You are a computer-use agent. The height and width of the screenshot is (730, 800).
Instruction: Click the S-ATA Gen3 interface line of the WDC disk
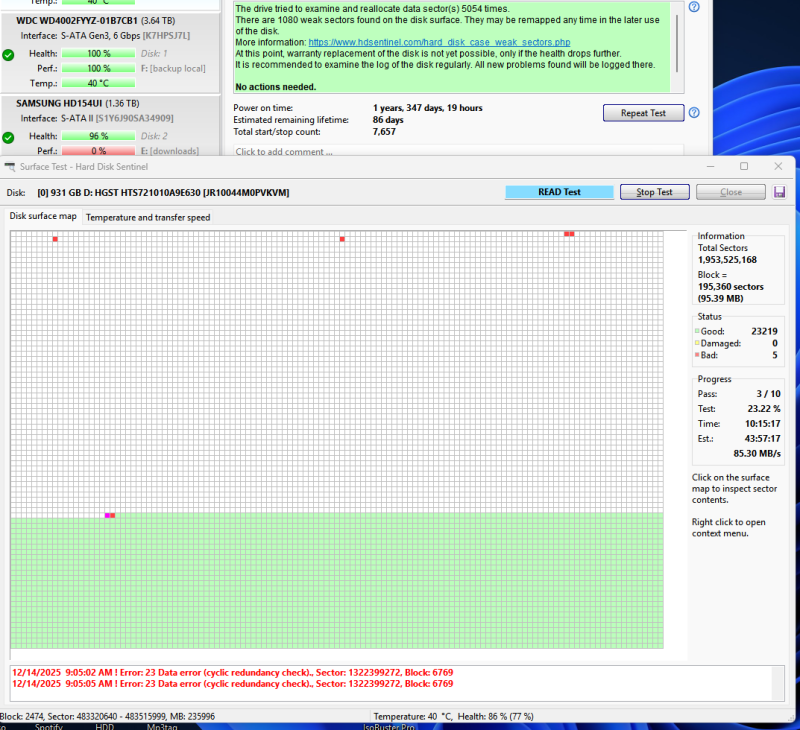coord(105,36)
